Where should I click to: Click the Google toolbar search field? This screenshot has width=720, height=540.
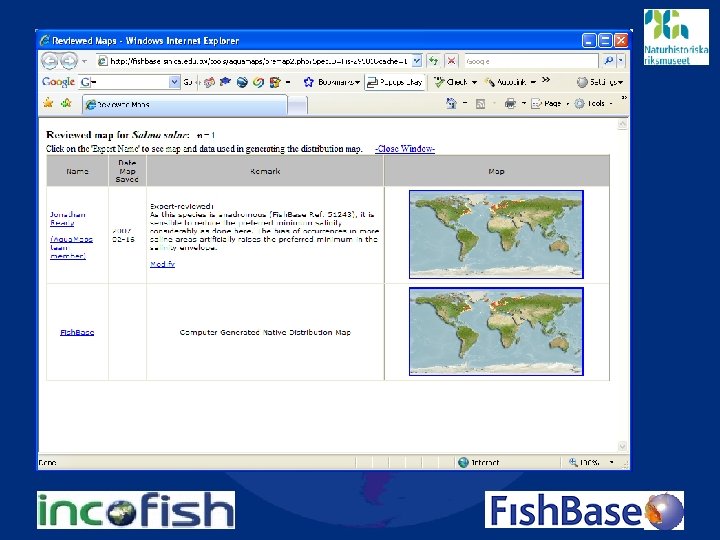click(x=124, y=82)
